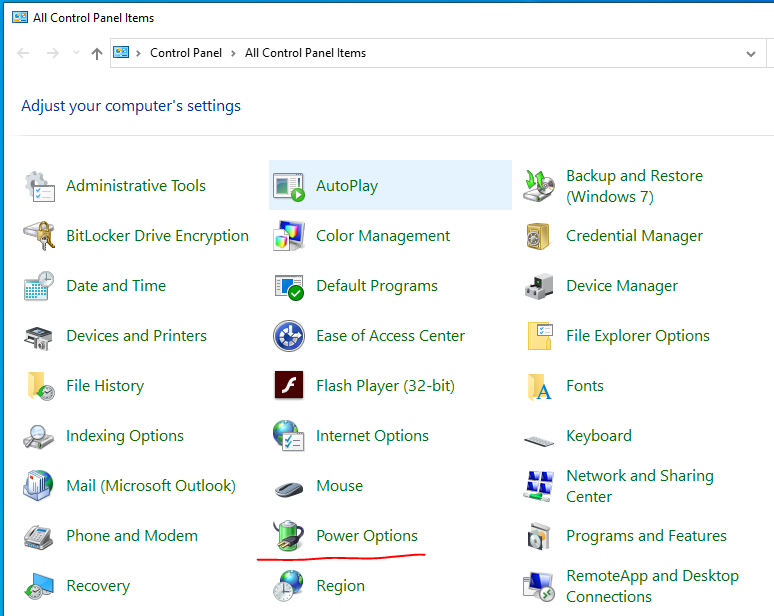Click the Phone and Modem icon
Screen dimensions: 774x616
(39, 538)
